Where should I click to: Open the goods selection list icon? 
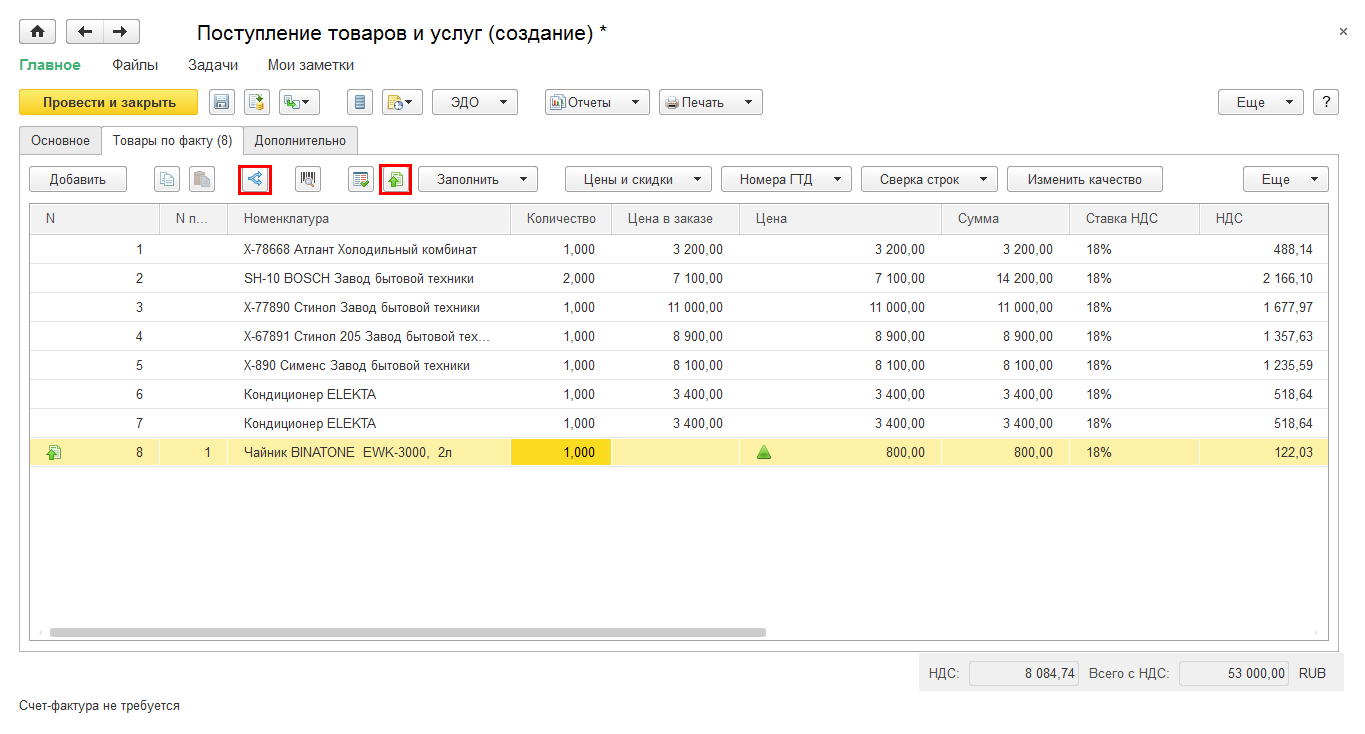(x=361, y=180)
